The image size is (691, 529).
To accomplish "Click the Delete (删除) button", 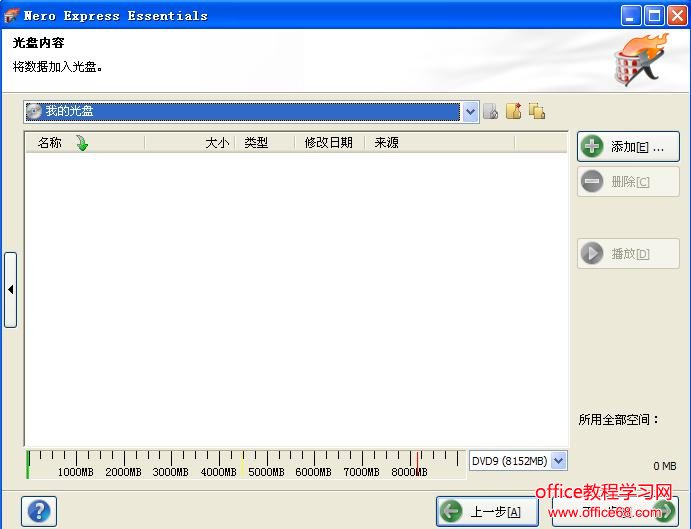I will tap(628, 181).
